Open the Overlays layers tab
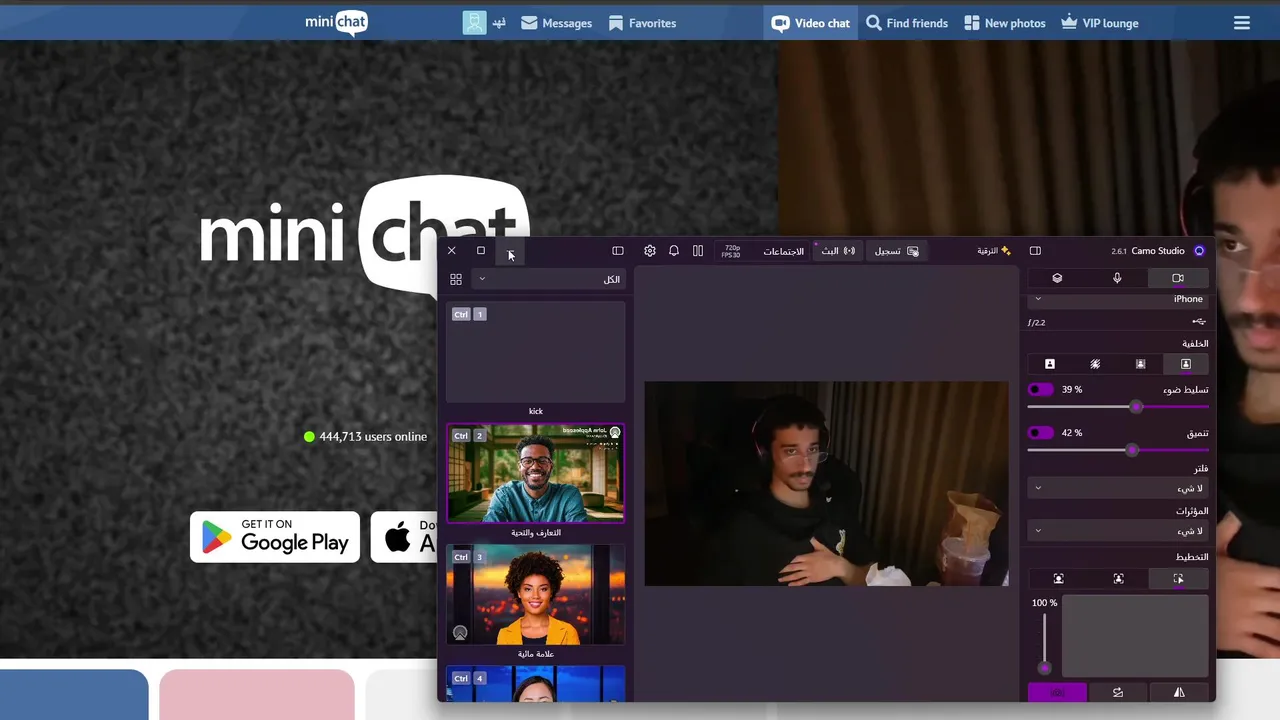 coord(1057,278)
